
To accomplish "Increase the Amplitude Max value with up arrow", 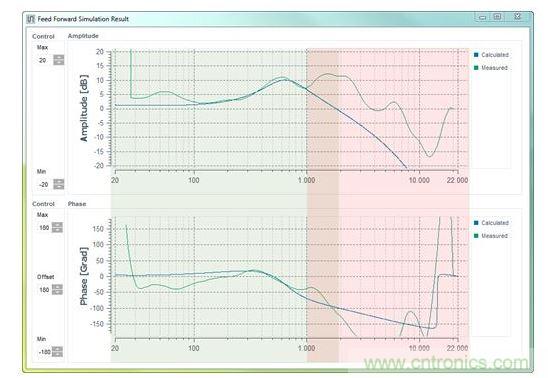I will coord(59,57).
